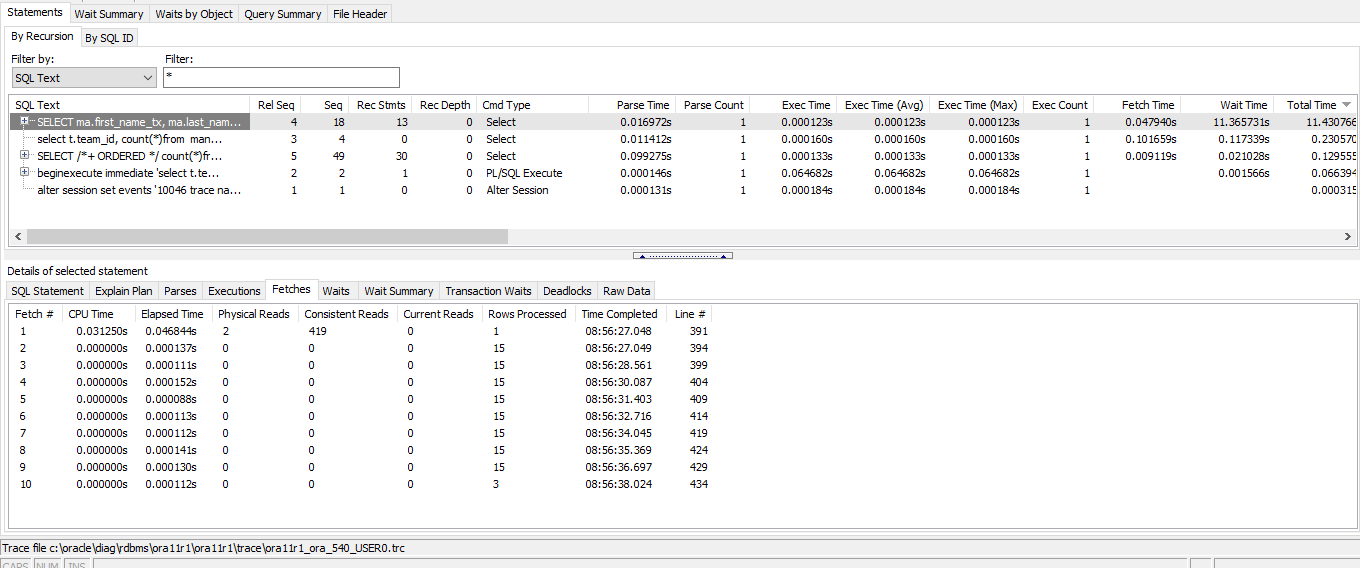Open the Waits detail tab
This screenshot has width=1360, height=568.
[336, 291]
